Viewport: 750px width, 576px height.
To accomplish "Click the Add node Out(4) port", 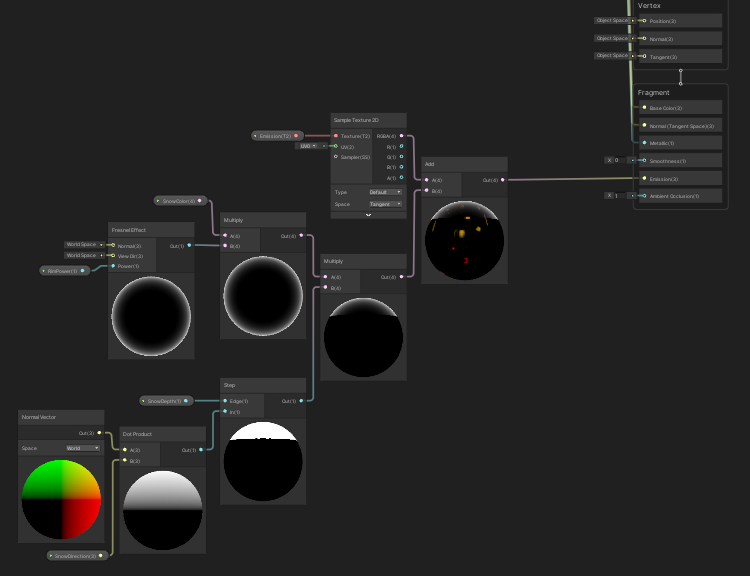I will (502, 180).
